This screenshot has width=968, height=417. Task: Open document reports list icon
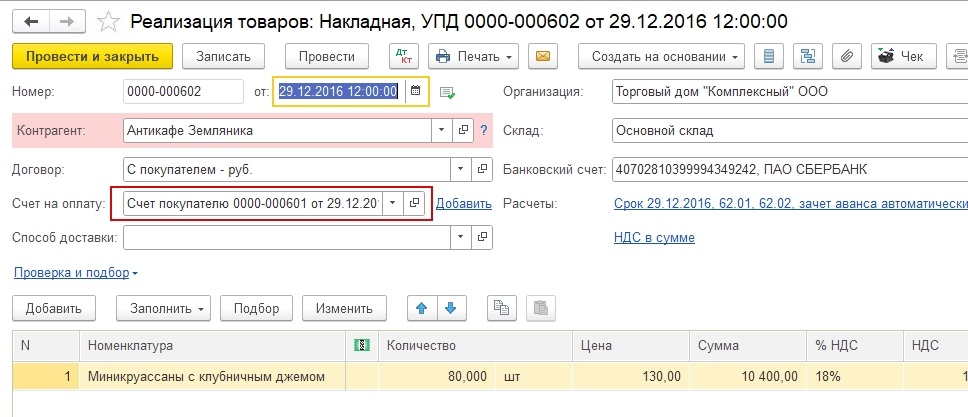point(769,56)
